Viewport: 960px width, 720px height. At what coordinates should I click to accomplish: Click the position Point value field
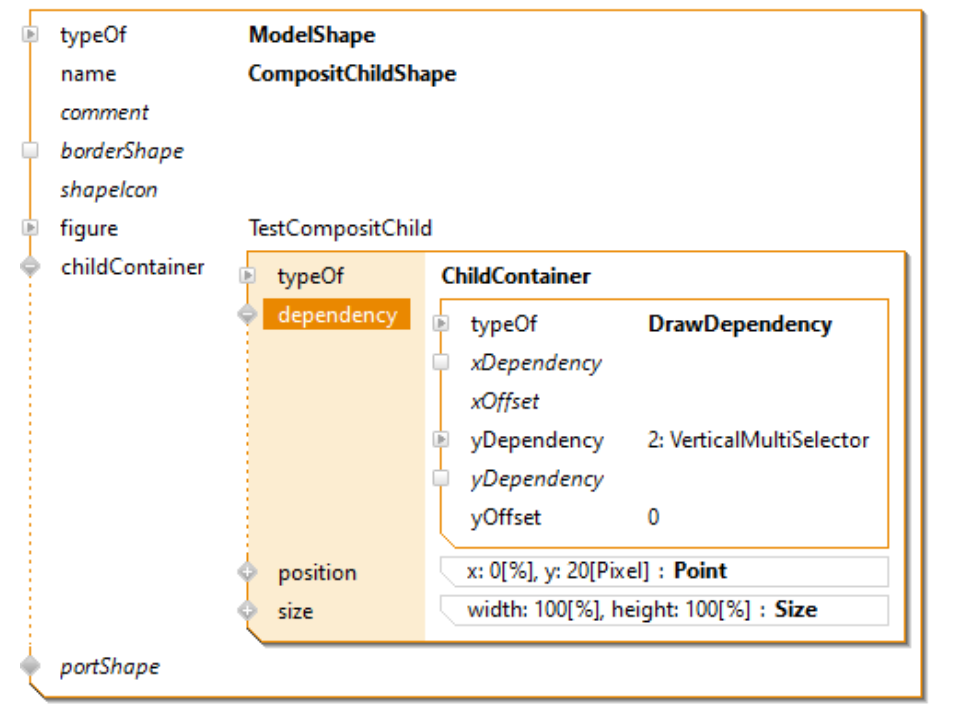click(x=664, y=572)
